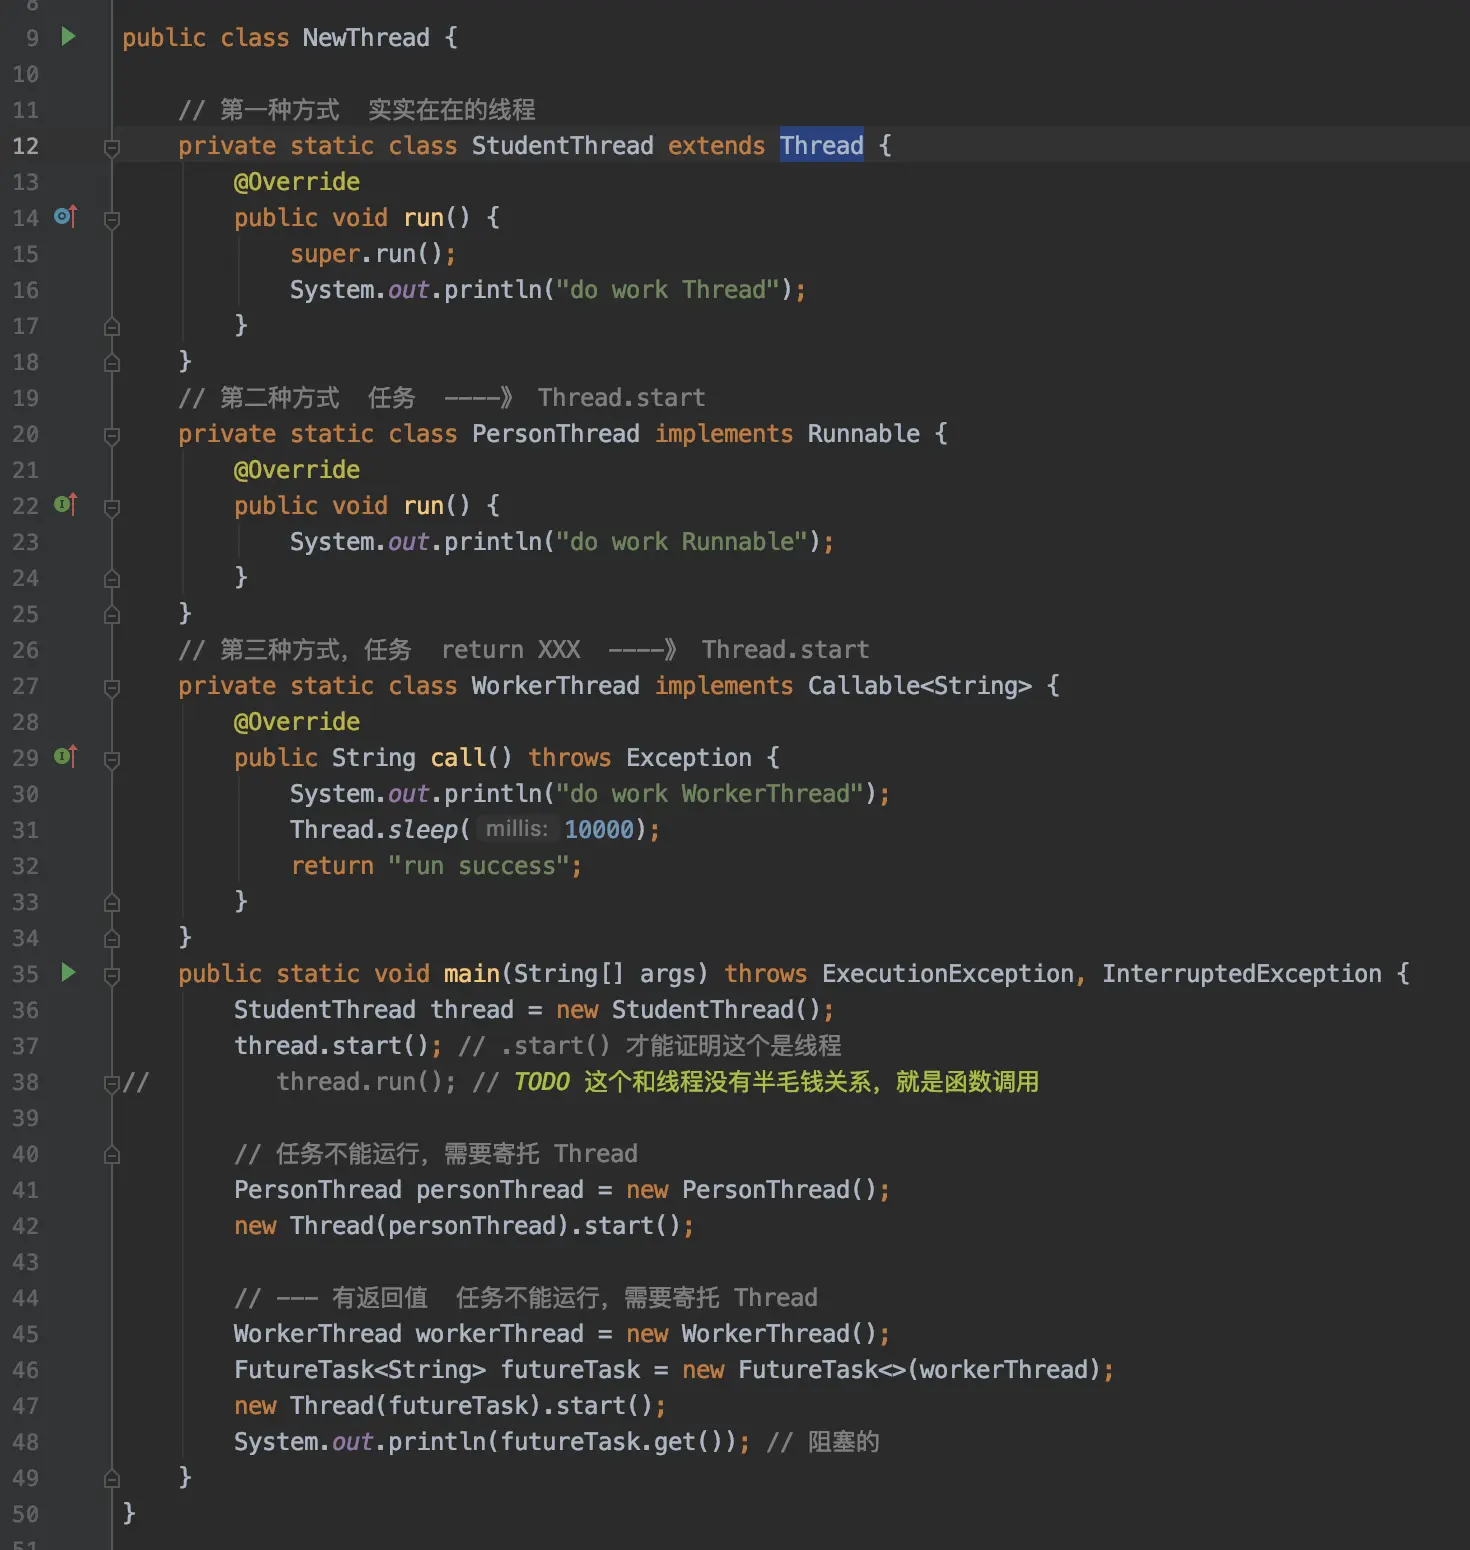The image size is (1470, 1550).
Task: Click the run icon beside the NewThread class declaration
Action: click(x=68, y=37)
